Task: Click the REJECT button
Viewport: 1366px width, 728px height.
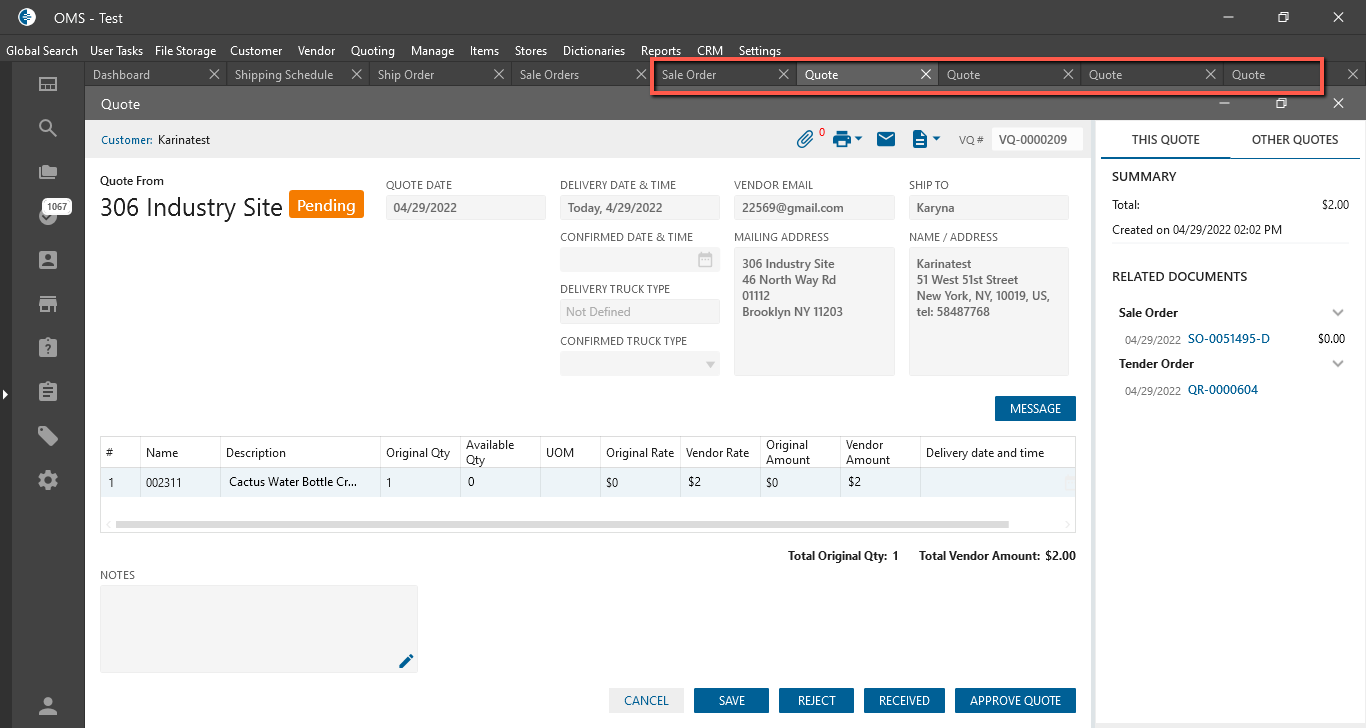Action: [x=817, y=700]
